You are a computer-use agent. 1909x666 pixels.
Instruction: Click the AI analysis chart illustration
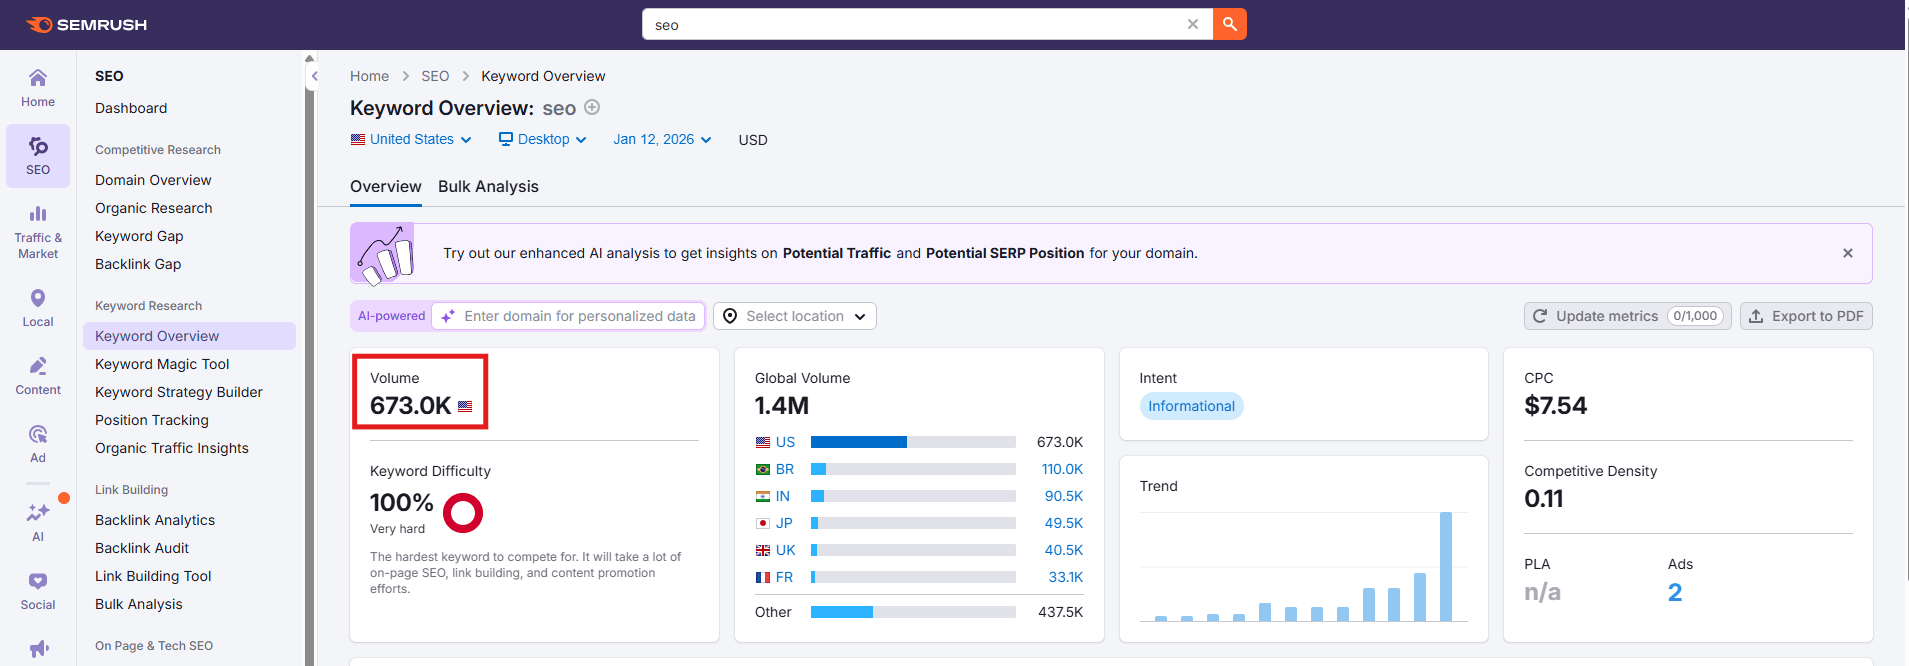[383, 254]
